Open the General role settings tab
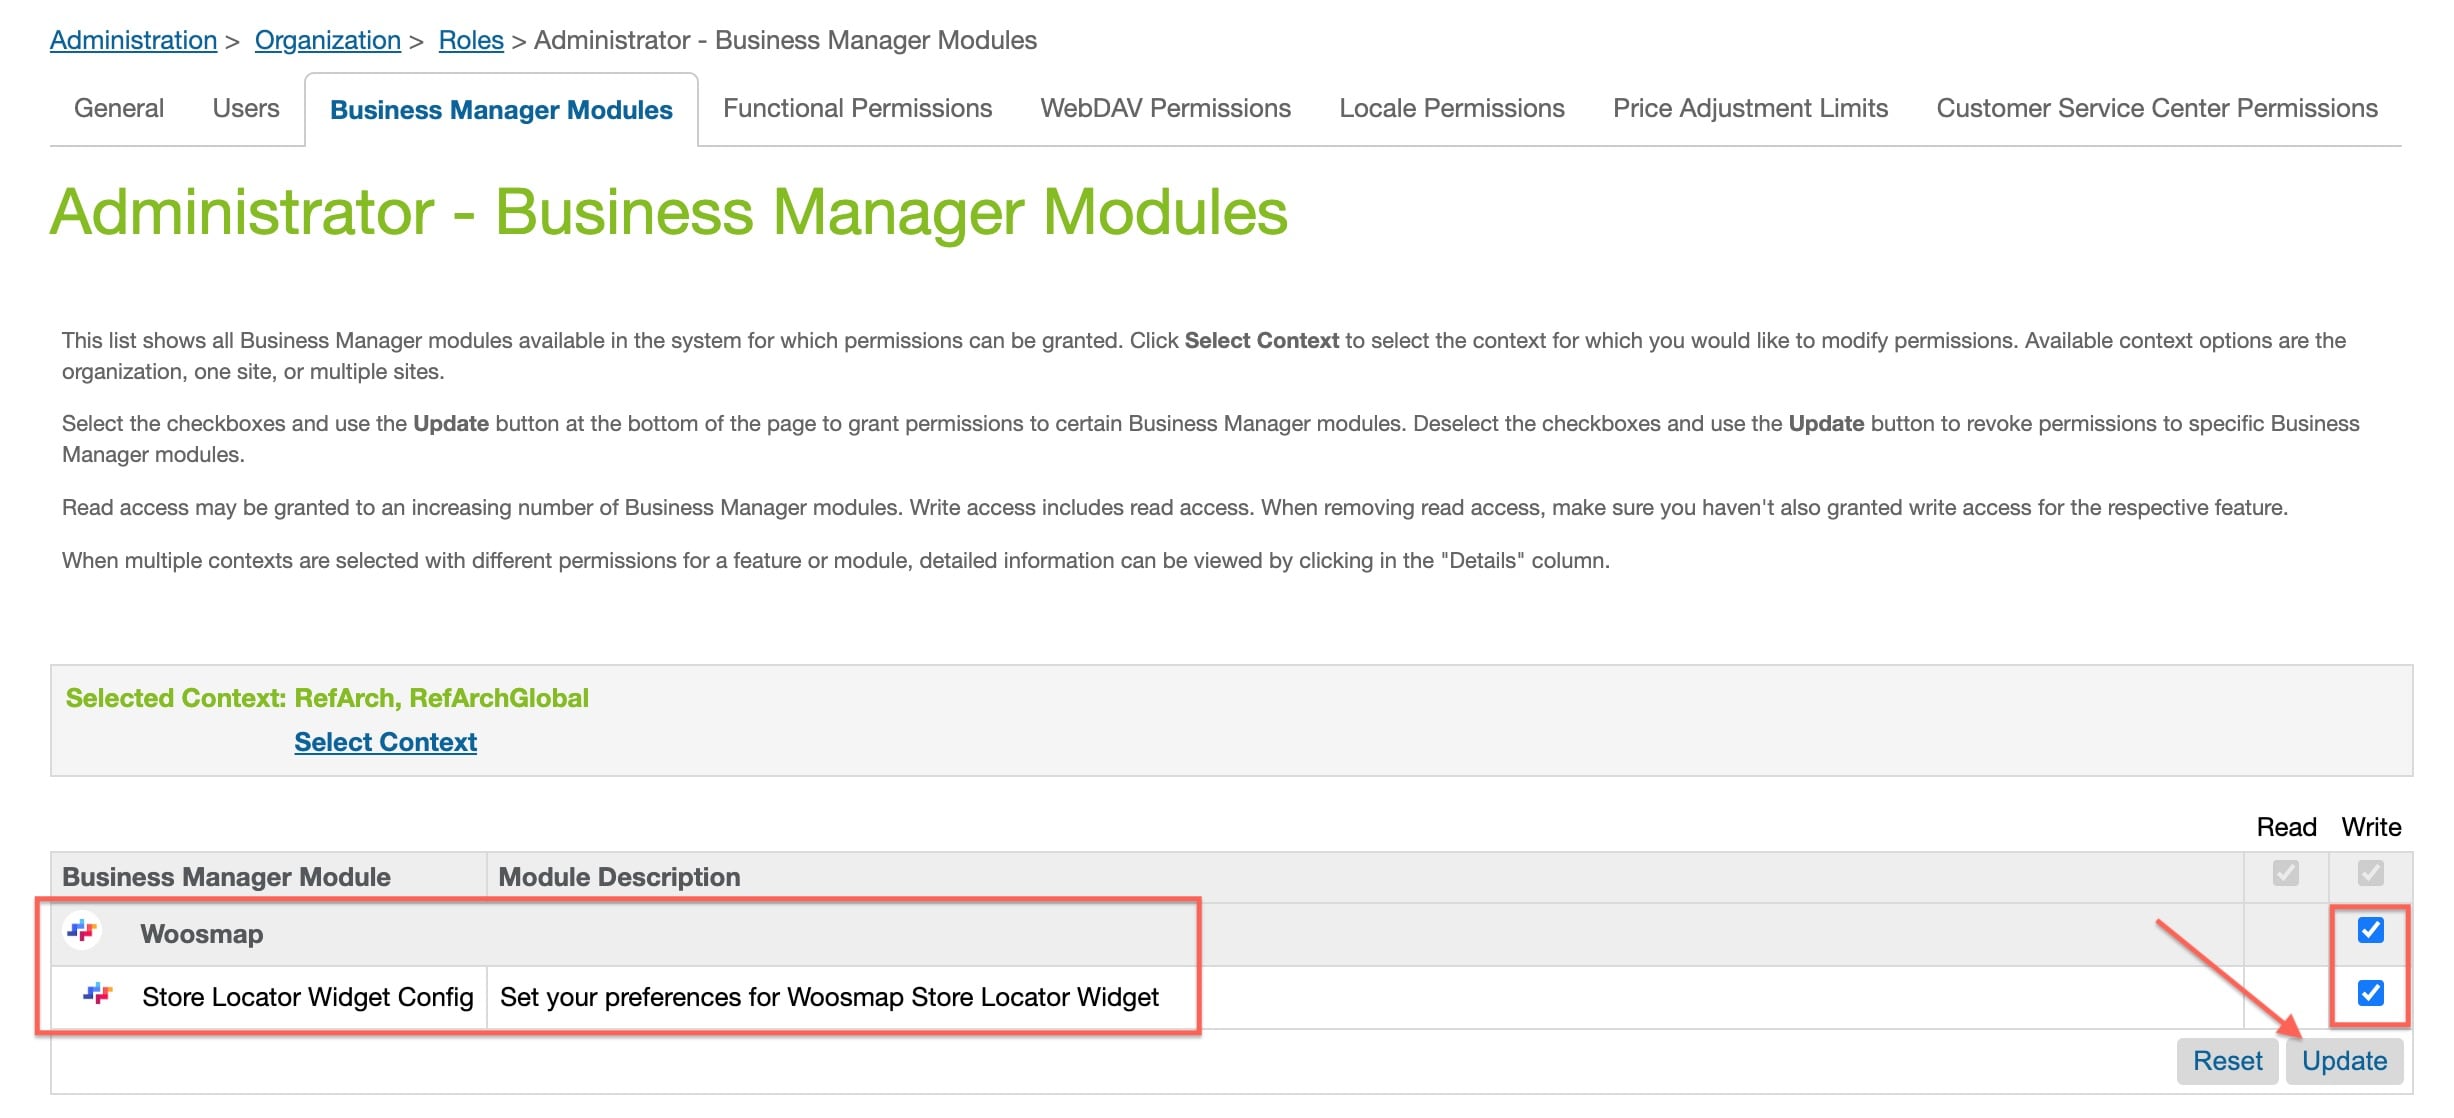 point(119,108)
